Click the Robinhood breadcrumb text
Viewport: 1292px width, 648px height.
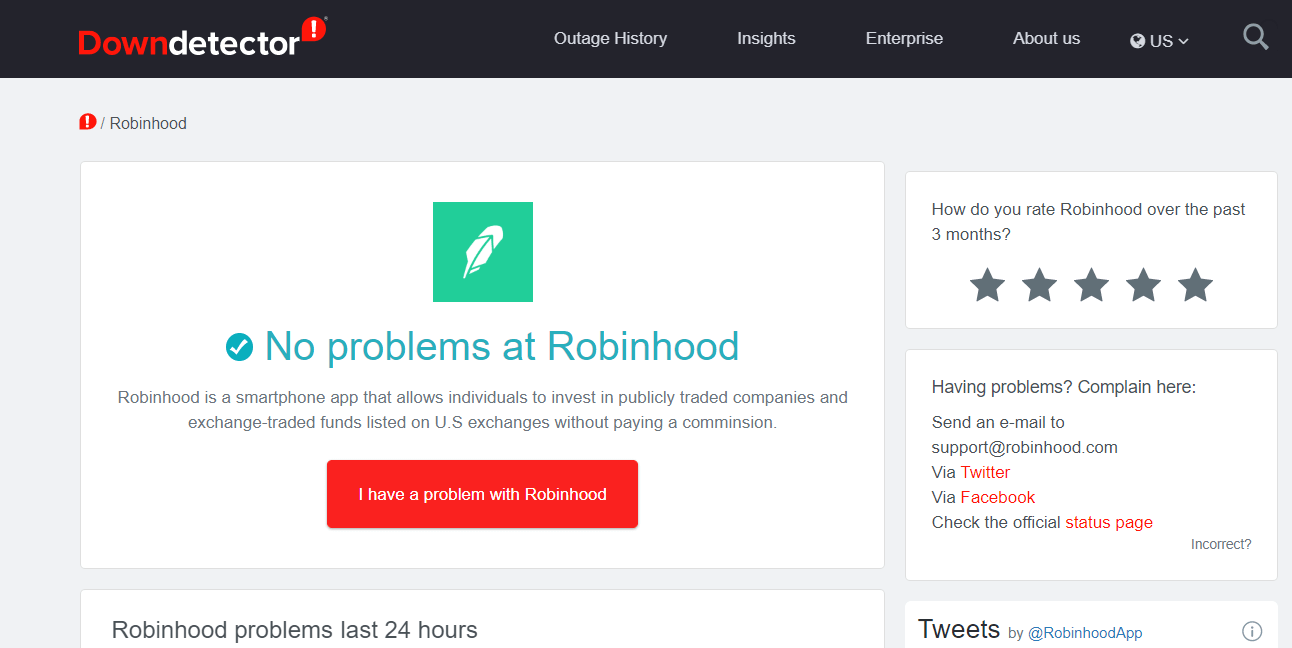coord(148,123)
